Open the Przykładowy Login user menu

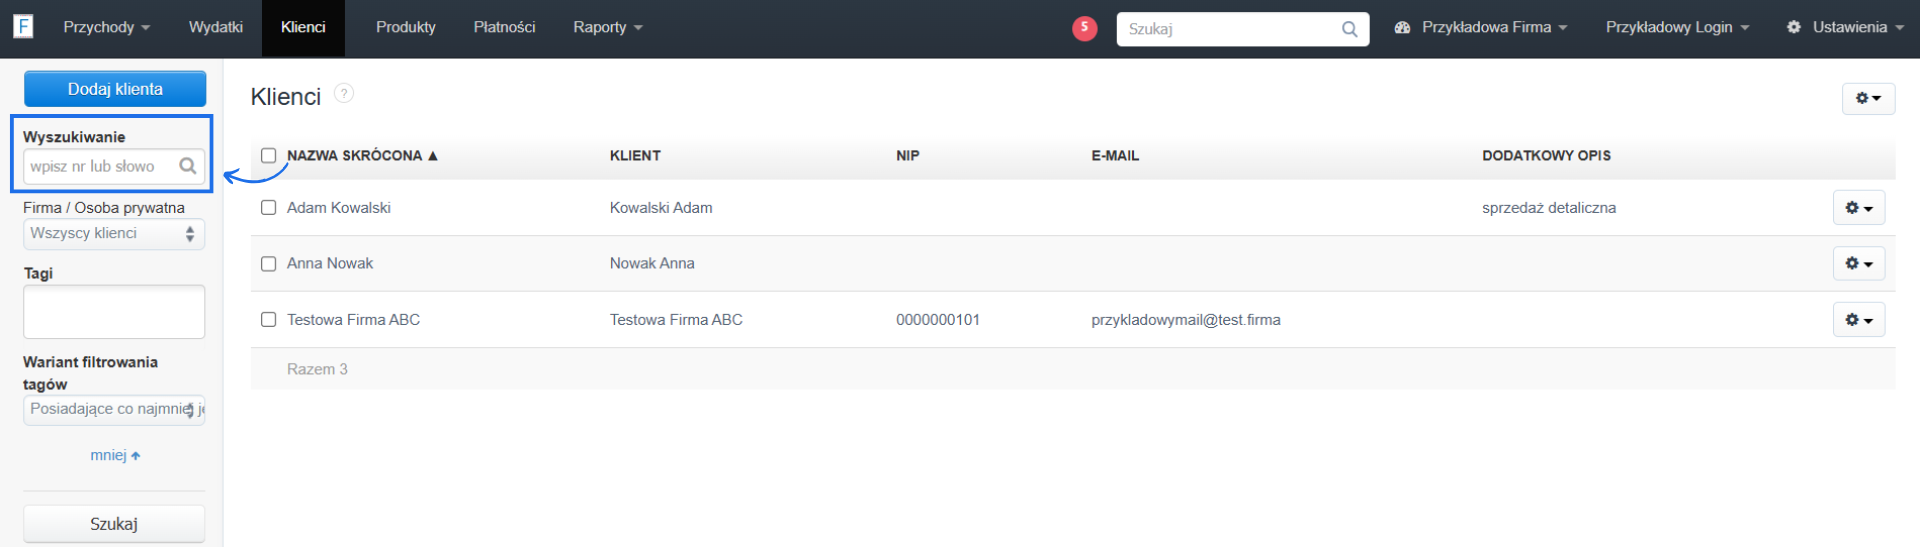(x=1677, y=28)
